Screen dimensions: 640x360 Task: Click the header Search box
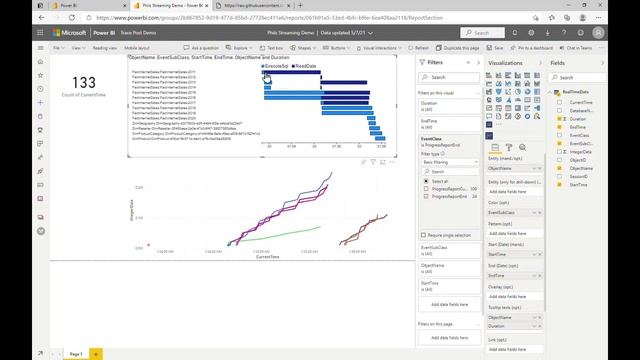pyautogui.click(x=482, y=33)
